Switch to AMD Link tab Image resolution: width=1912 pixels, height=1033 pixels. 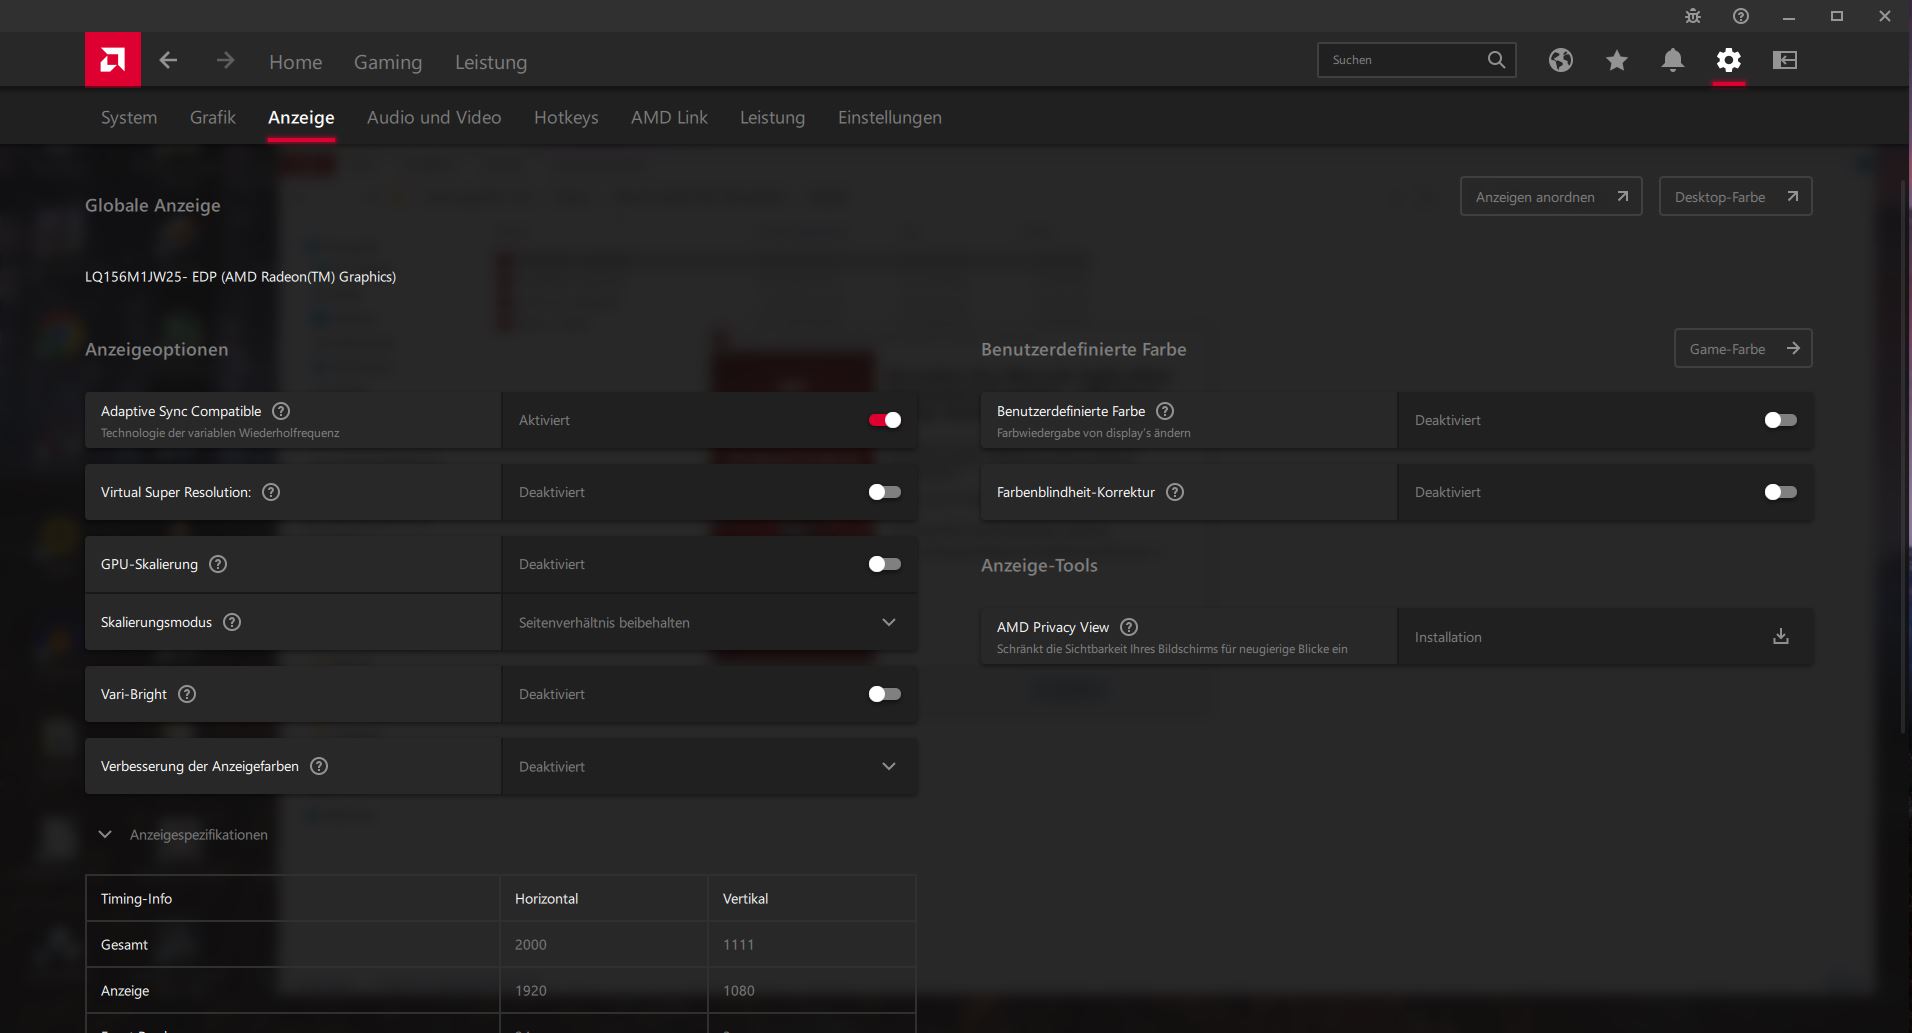click(669, 117)
